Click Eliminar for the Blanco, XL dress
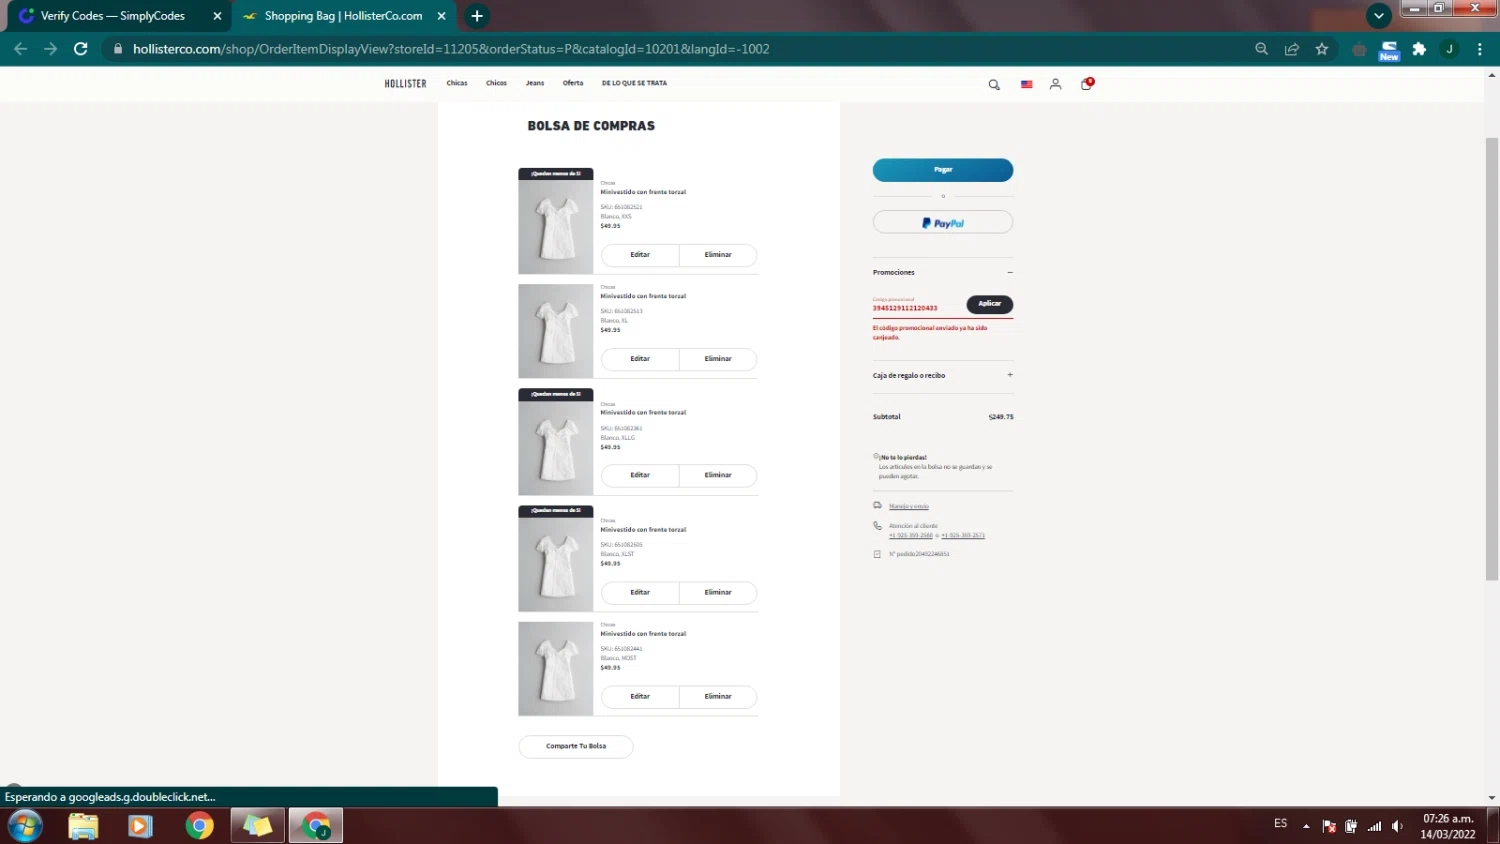1500x844 pixels. pyautogui.click(x=718, y=359)
